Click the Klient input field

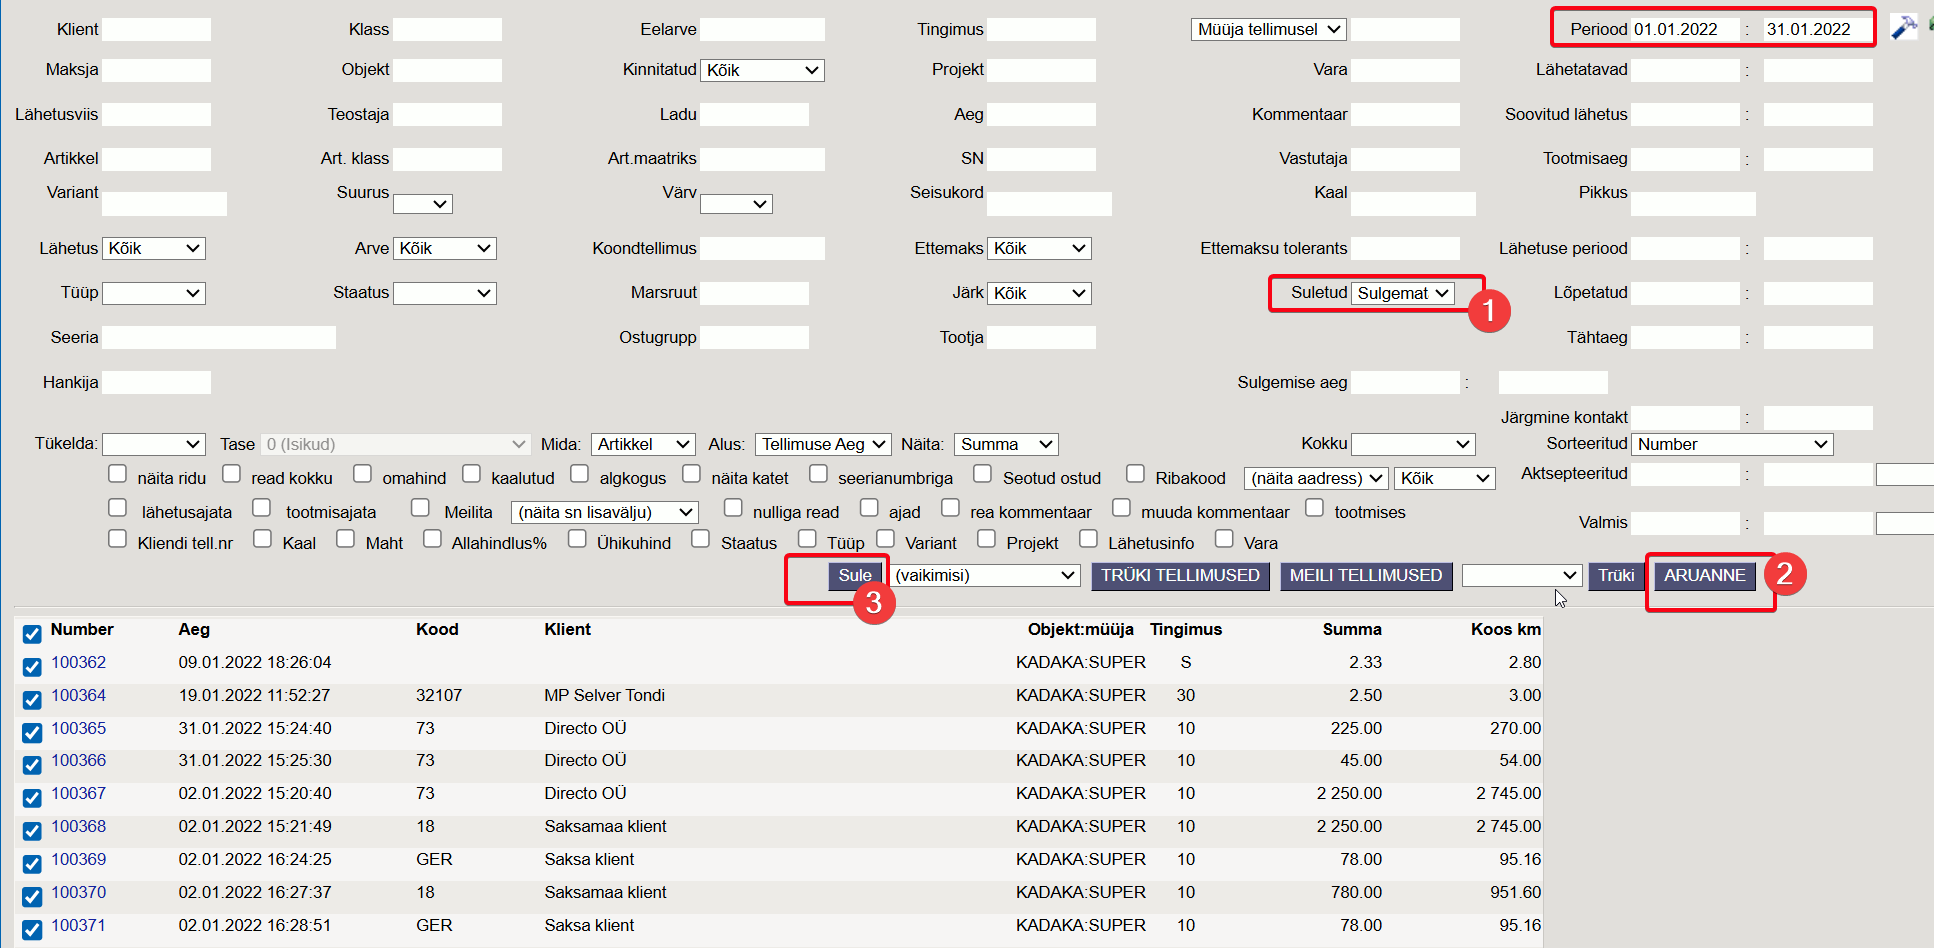click(156, 30)
